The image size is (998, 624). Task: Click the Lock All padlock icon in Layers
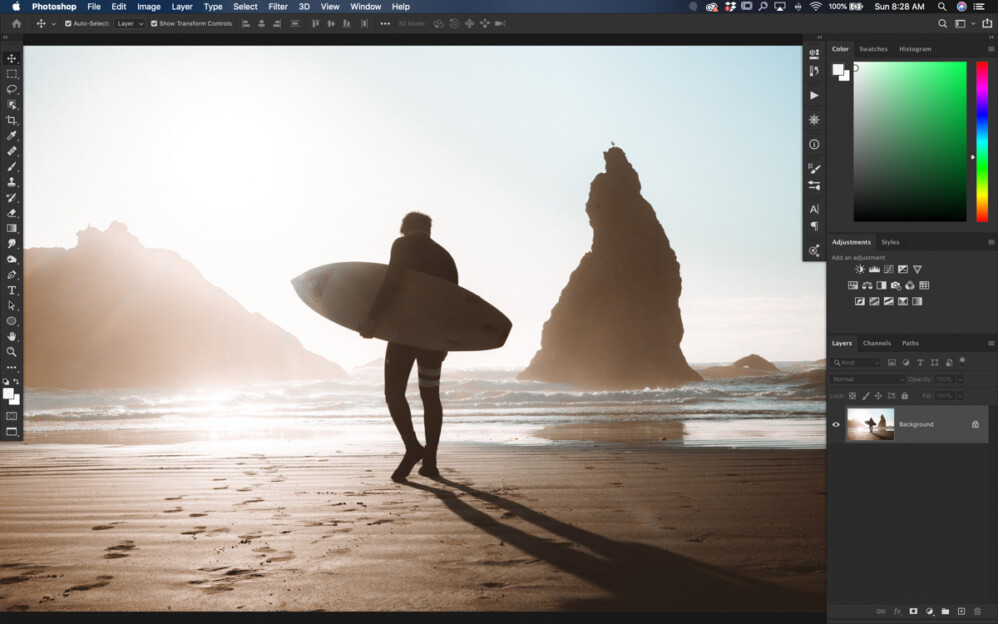pyautogui.click(x=904, y=396)
